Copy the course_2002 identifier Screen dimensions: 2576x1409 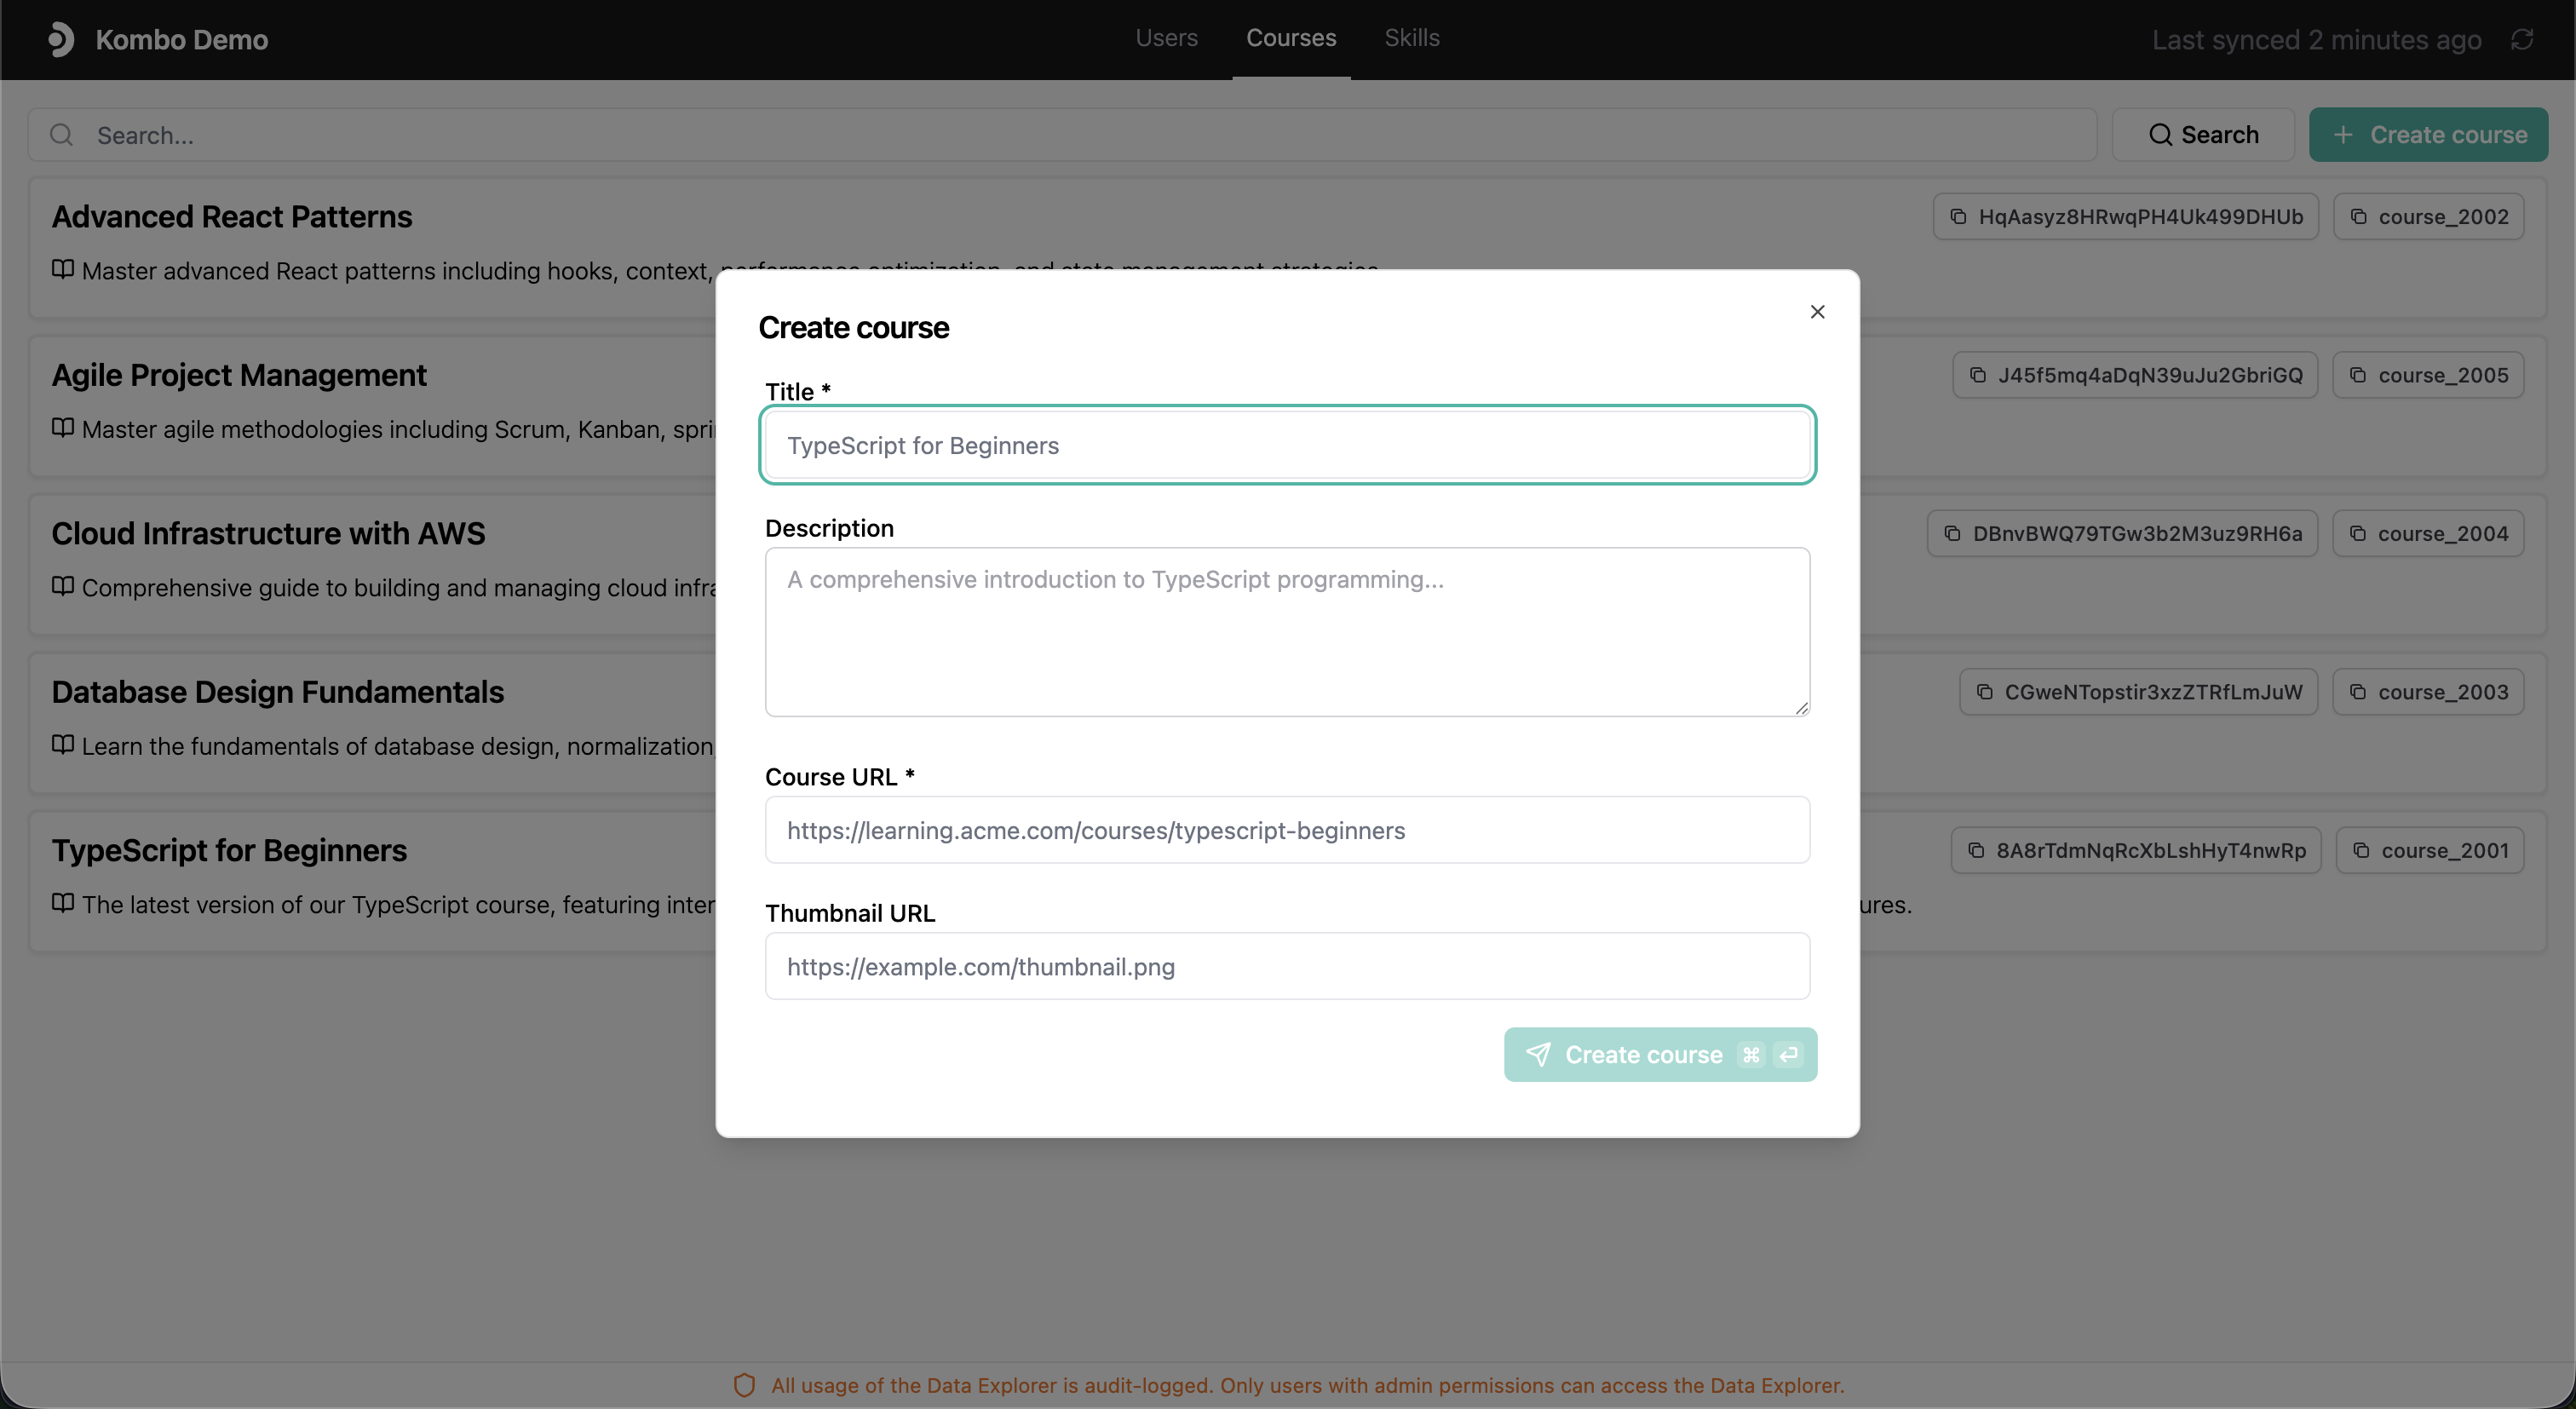tap(2428, 217)
